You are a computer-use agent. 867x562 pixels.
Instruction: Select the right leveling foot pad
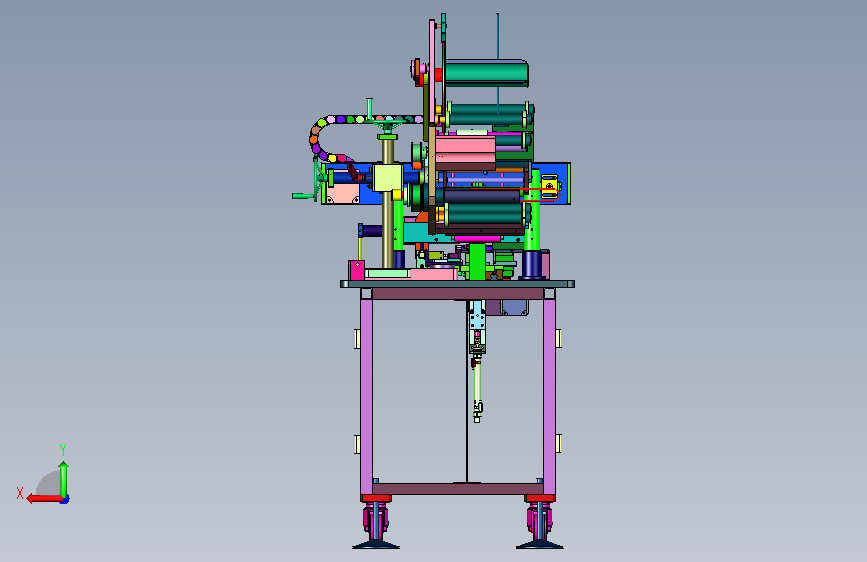pyautogui.click(x=540, y=545)
